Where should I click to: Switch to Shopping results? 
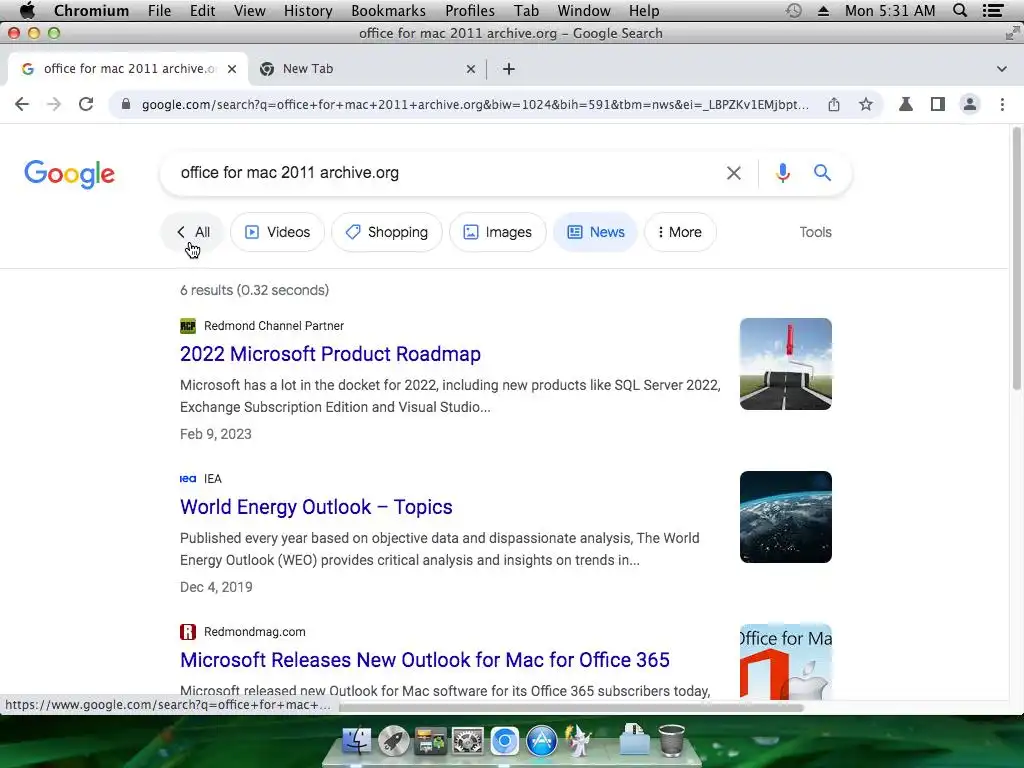tap(387, 232)
